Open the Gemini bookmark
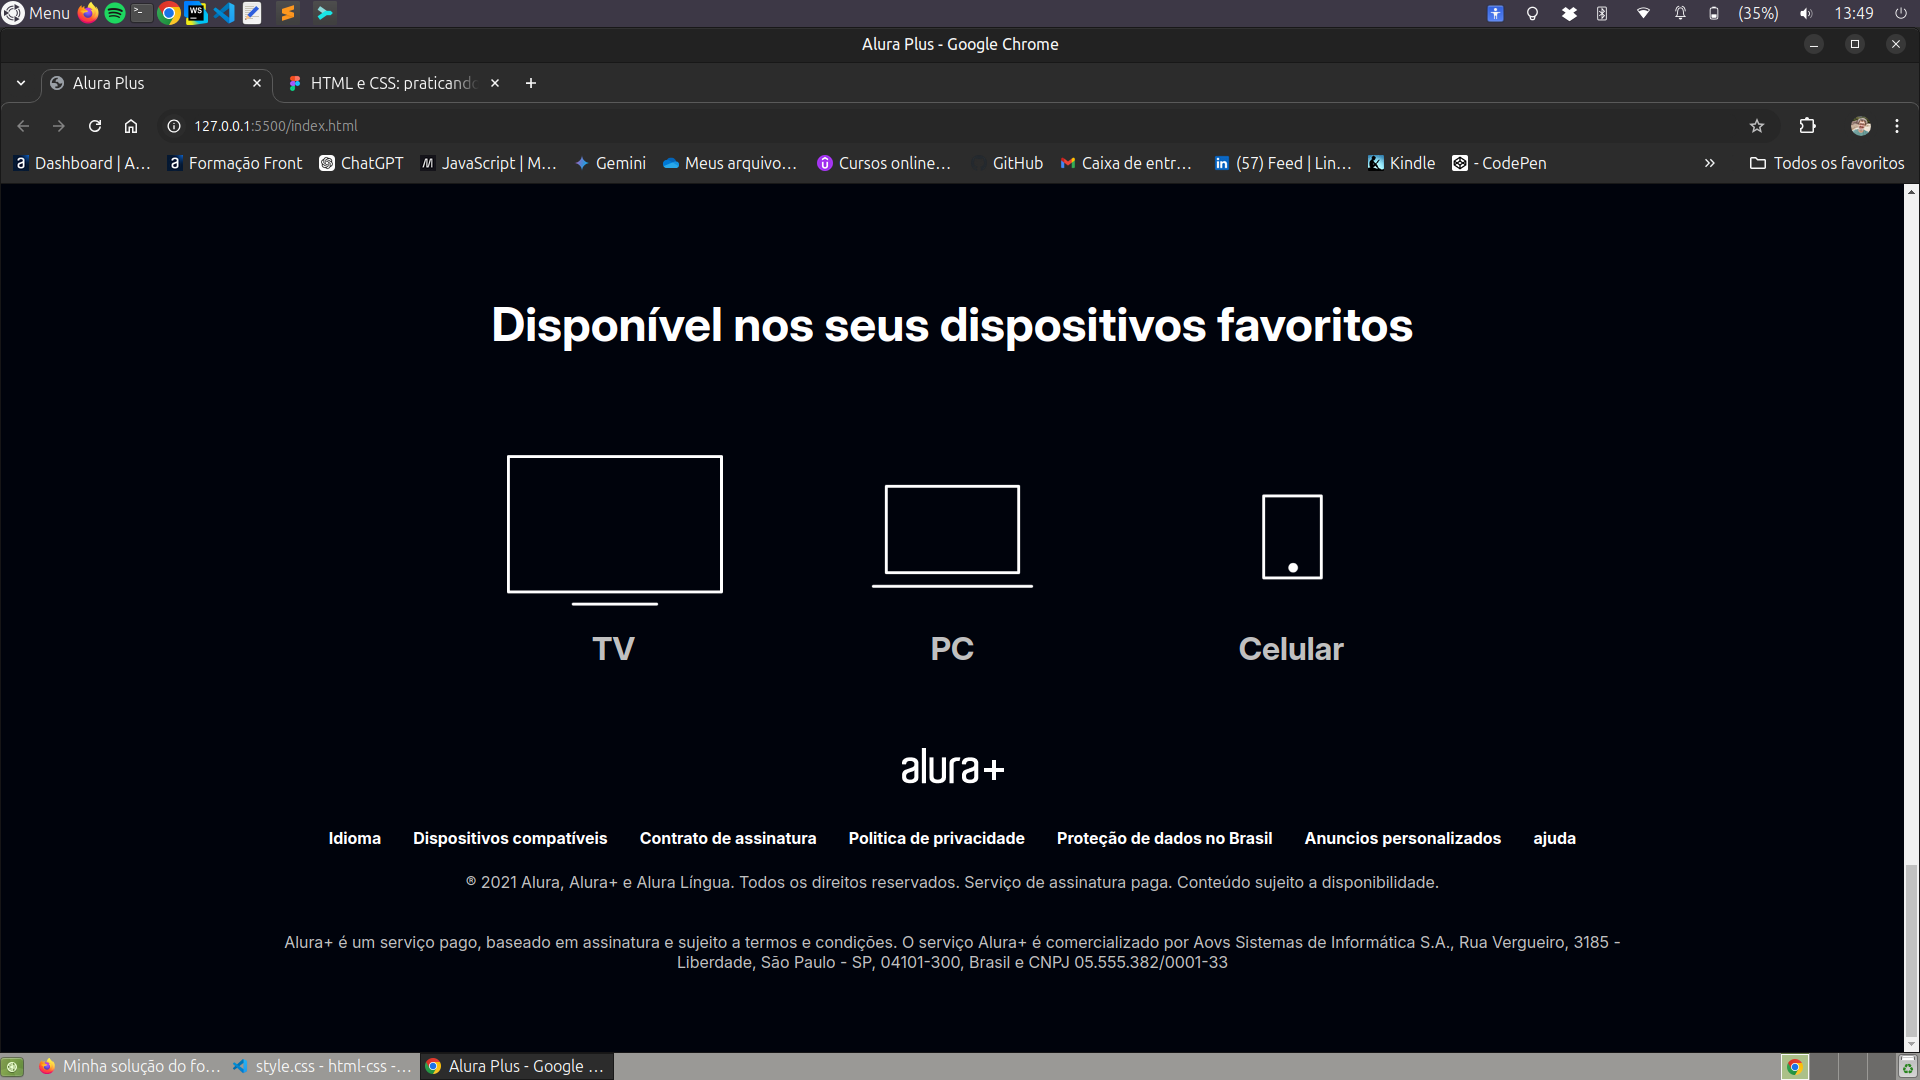 click(x=611, y=163)
